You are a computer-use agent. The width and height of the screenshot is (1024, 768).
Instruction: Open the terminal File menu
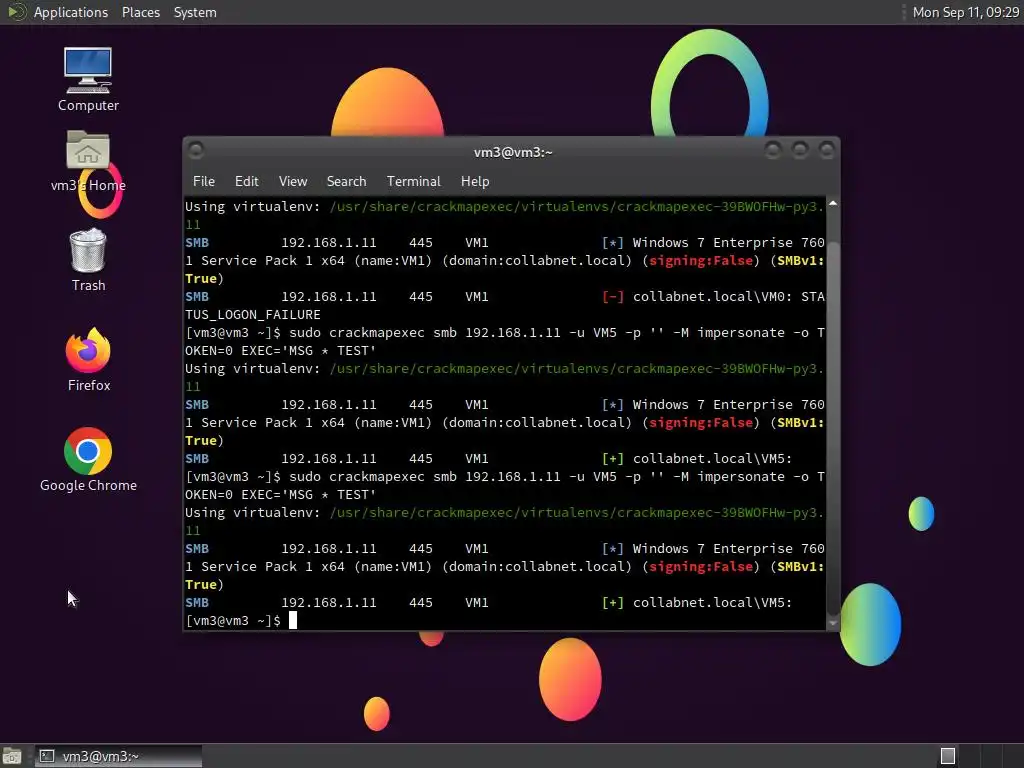click(x=204, y=182)
